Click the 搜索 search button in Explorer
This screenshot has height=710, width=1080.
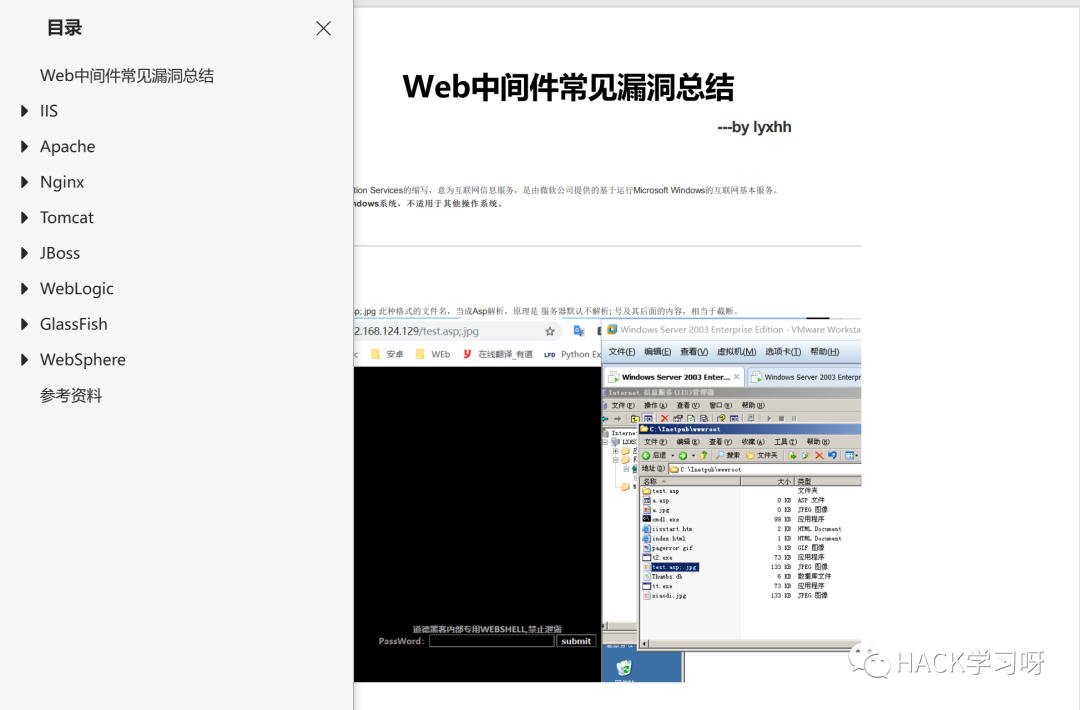(727, 455)
